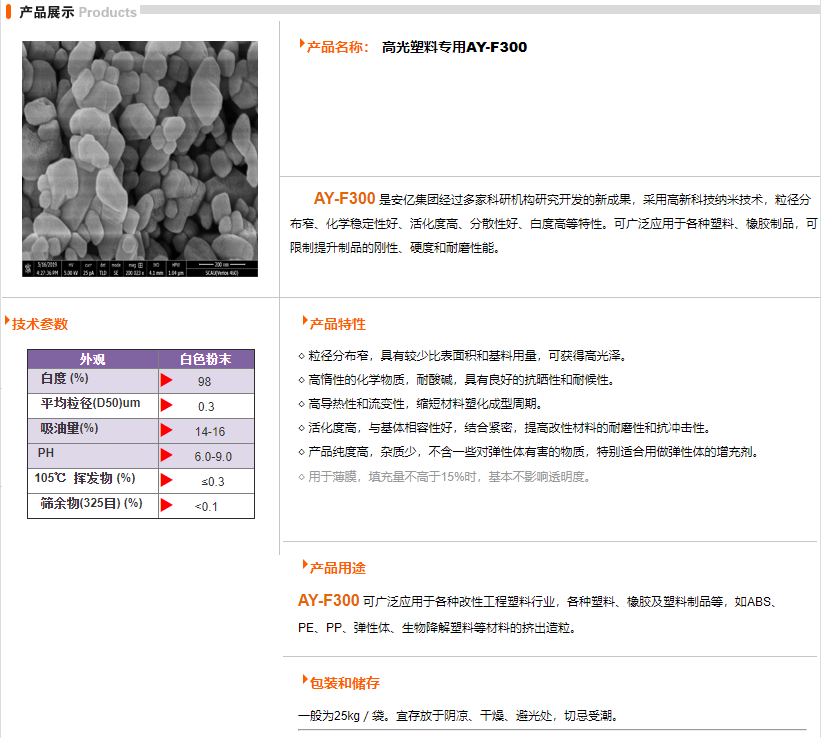Click the red arrow in the 挥发物 row
This screenshot has height=738, width=822.
(167, 480)
